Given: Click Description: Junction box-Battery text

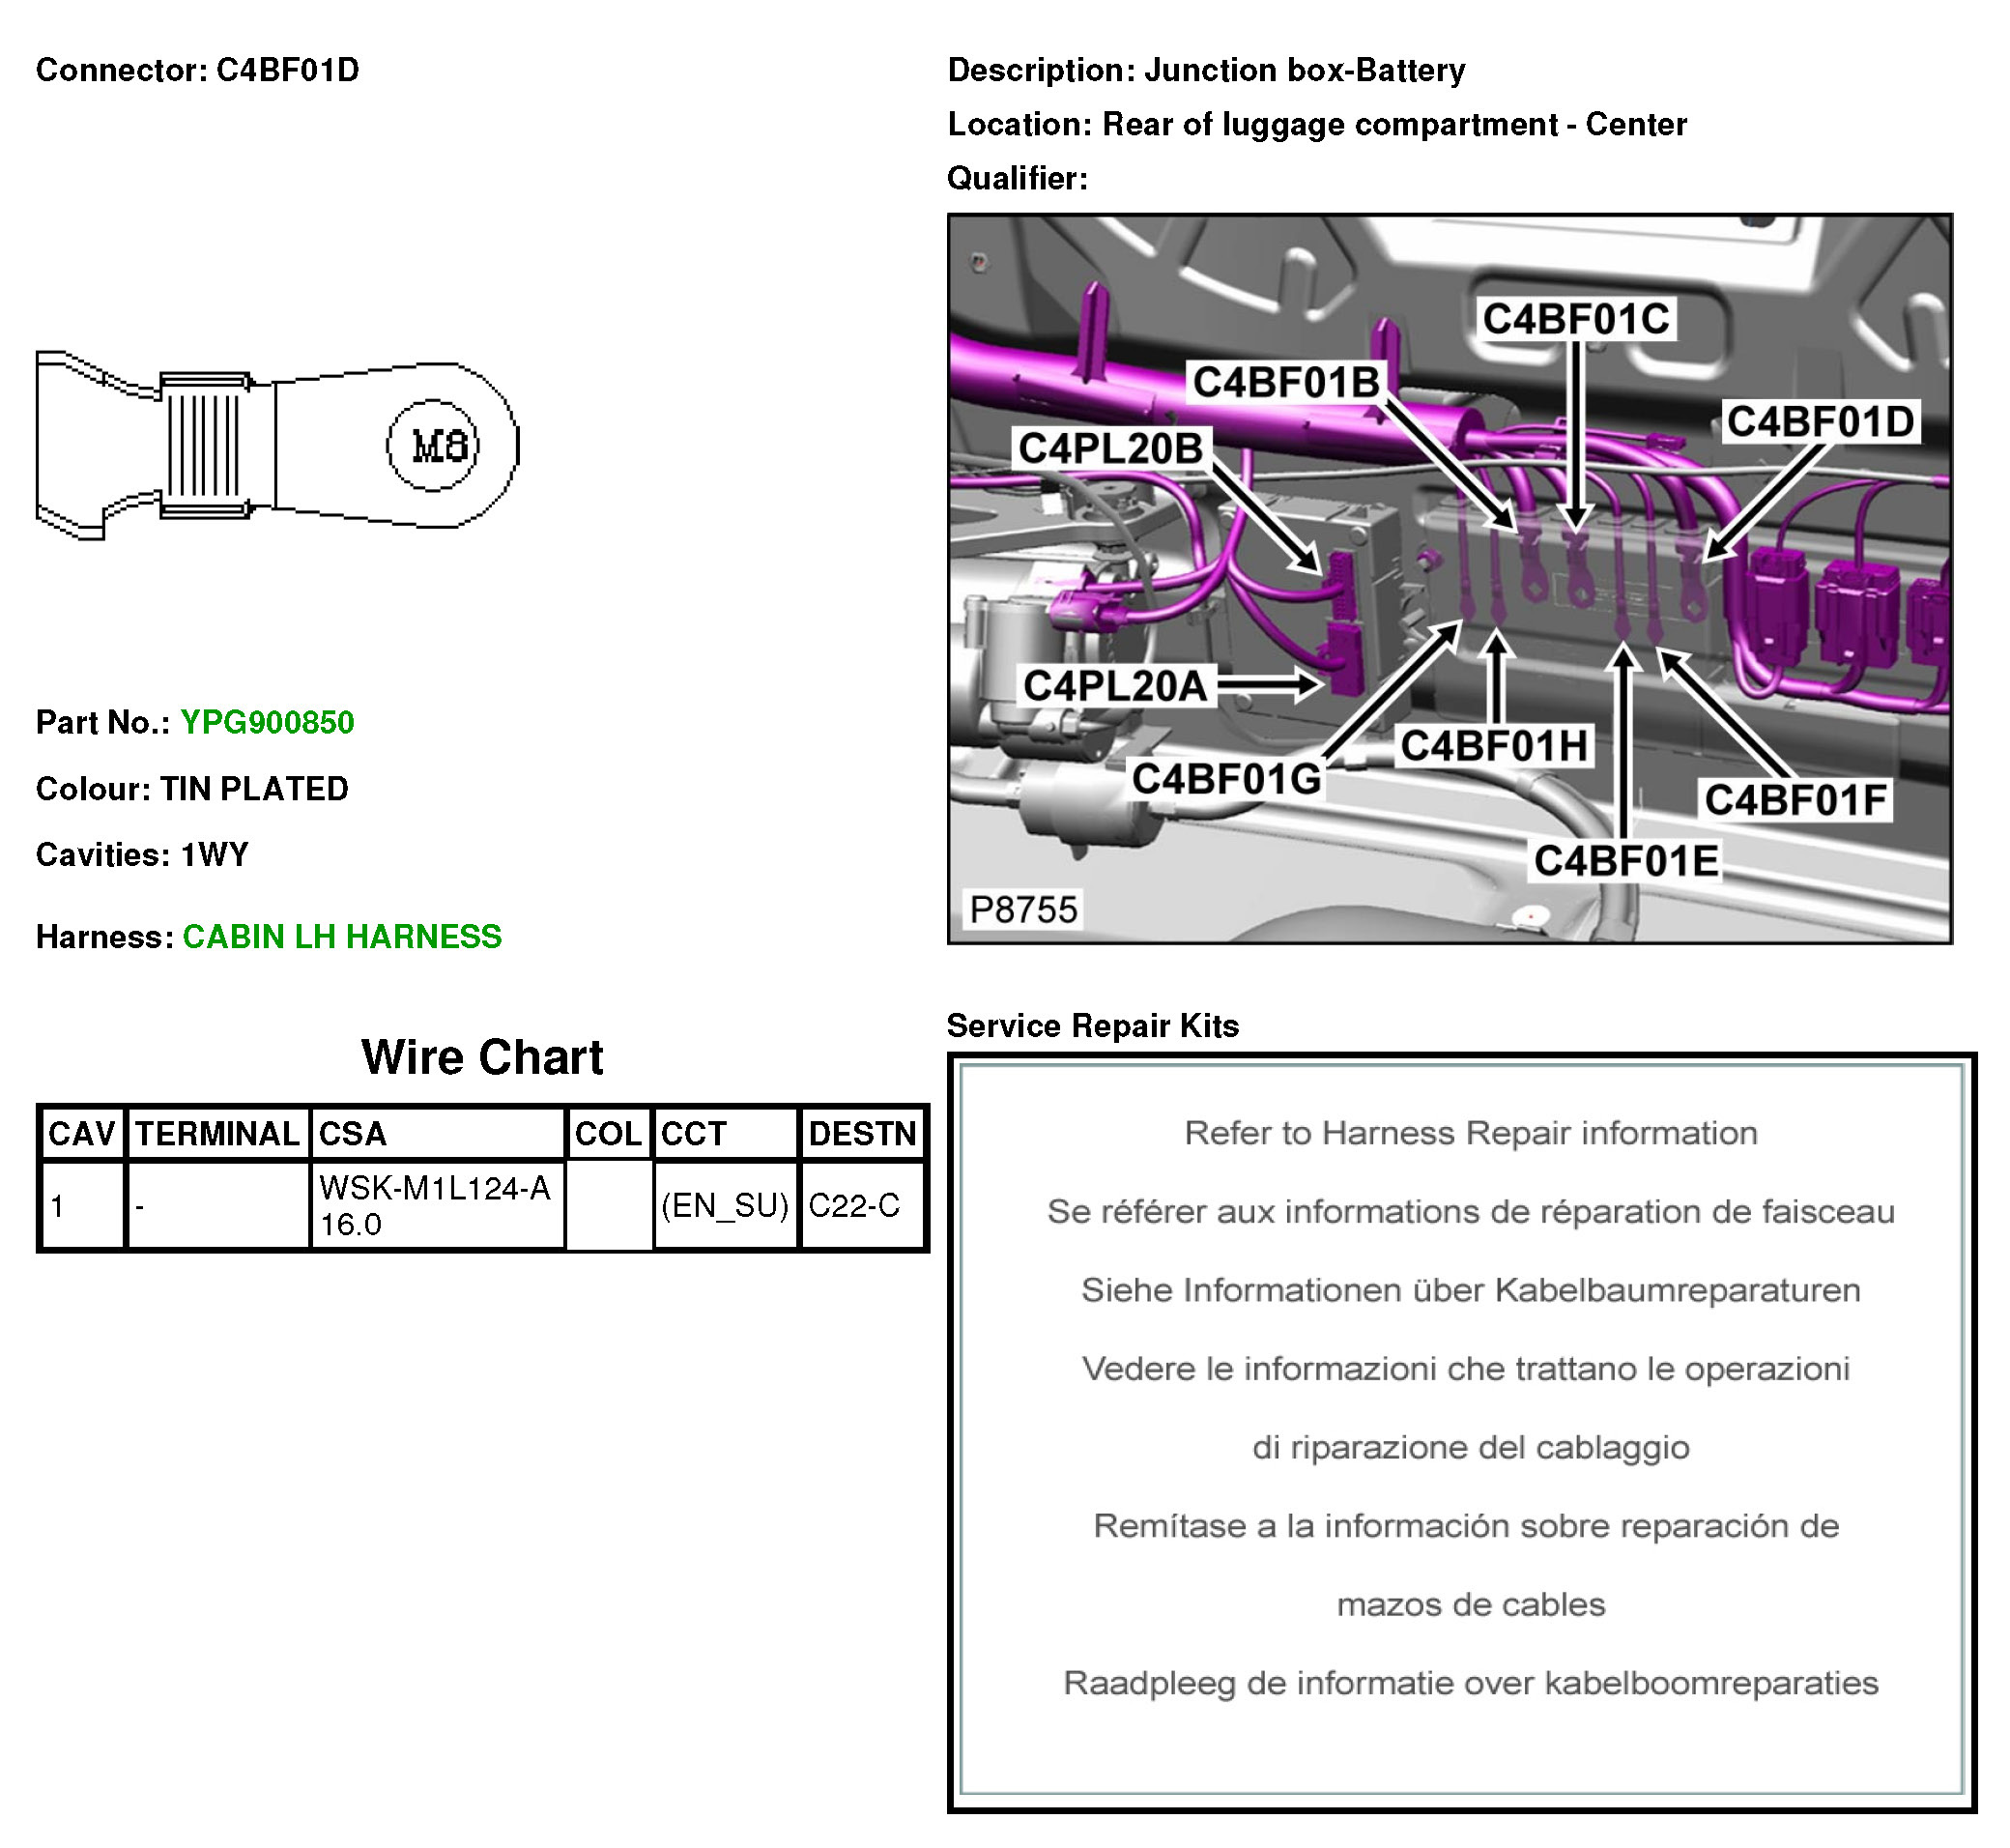Looking at the screenshot, I should coord(1206,71).
